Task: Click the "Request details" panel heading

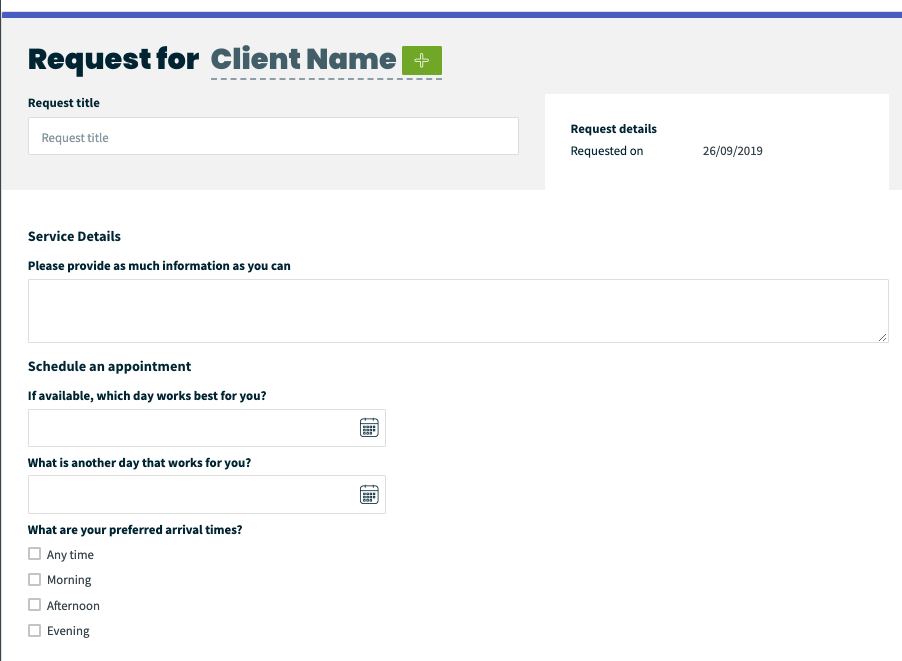Action: (x=613, y=129)
